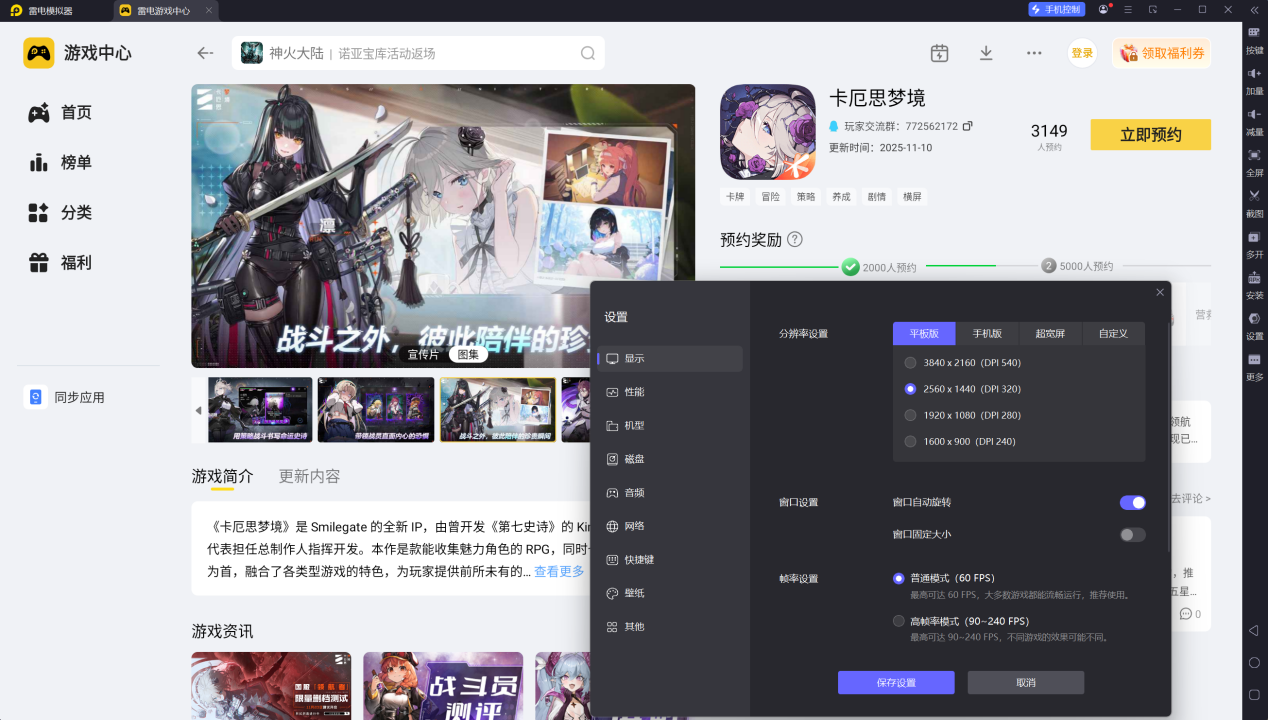Select the second gallery thumbnail
Image resolution: width=1268 pixels, height=720 pixels.
click(376, 410)
